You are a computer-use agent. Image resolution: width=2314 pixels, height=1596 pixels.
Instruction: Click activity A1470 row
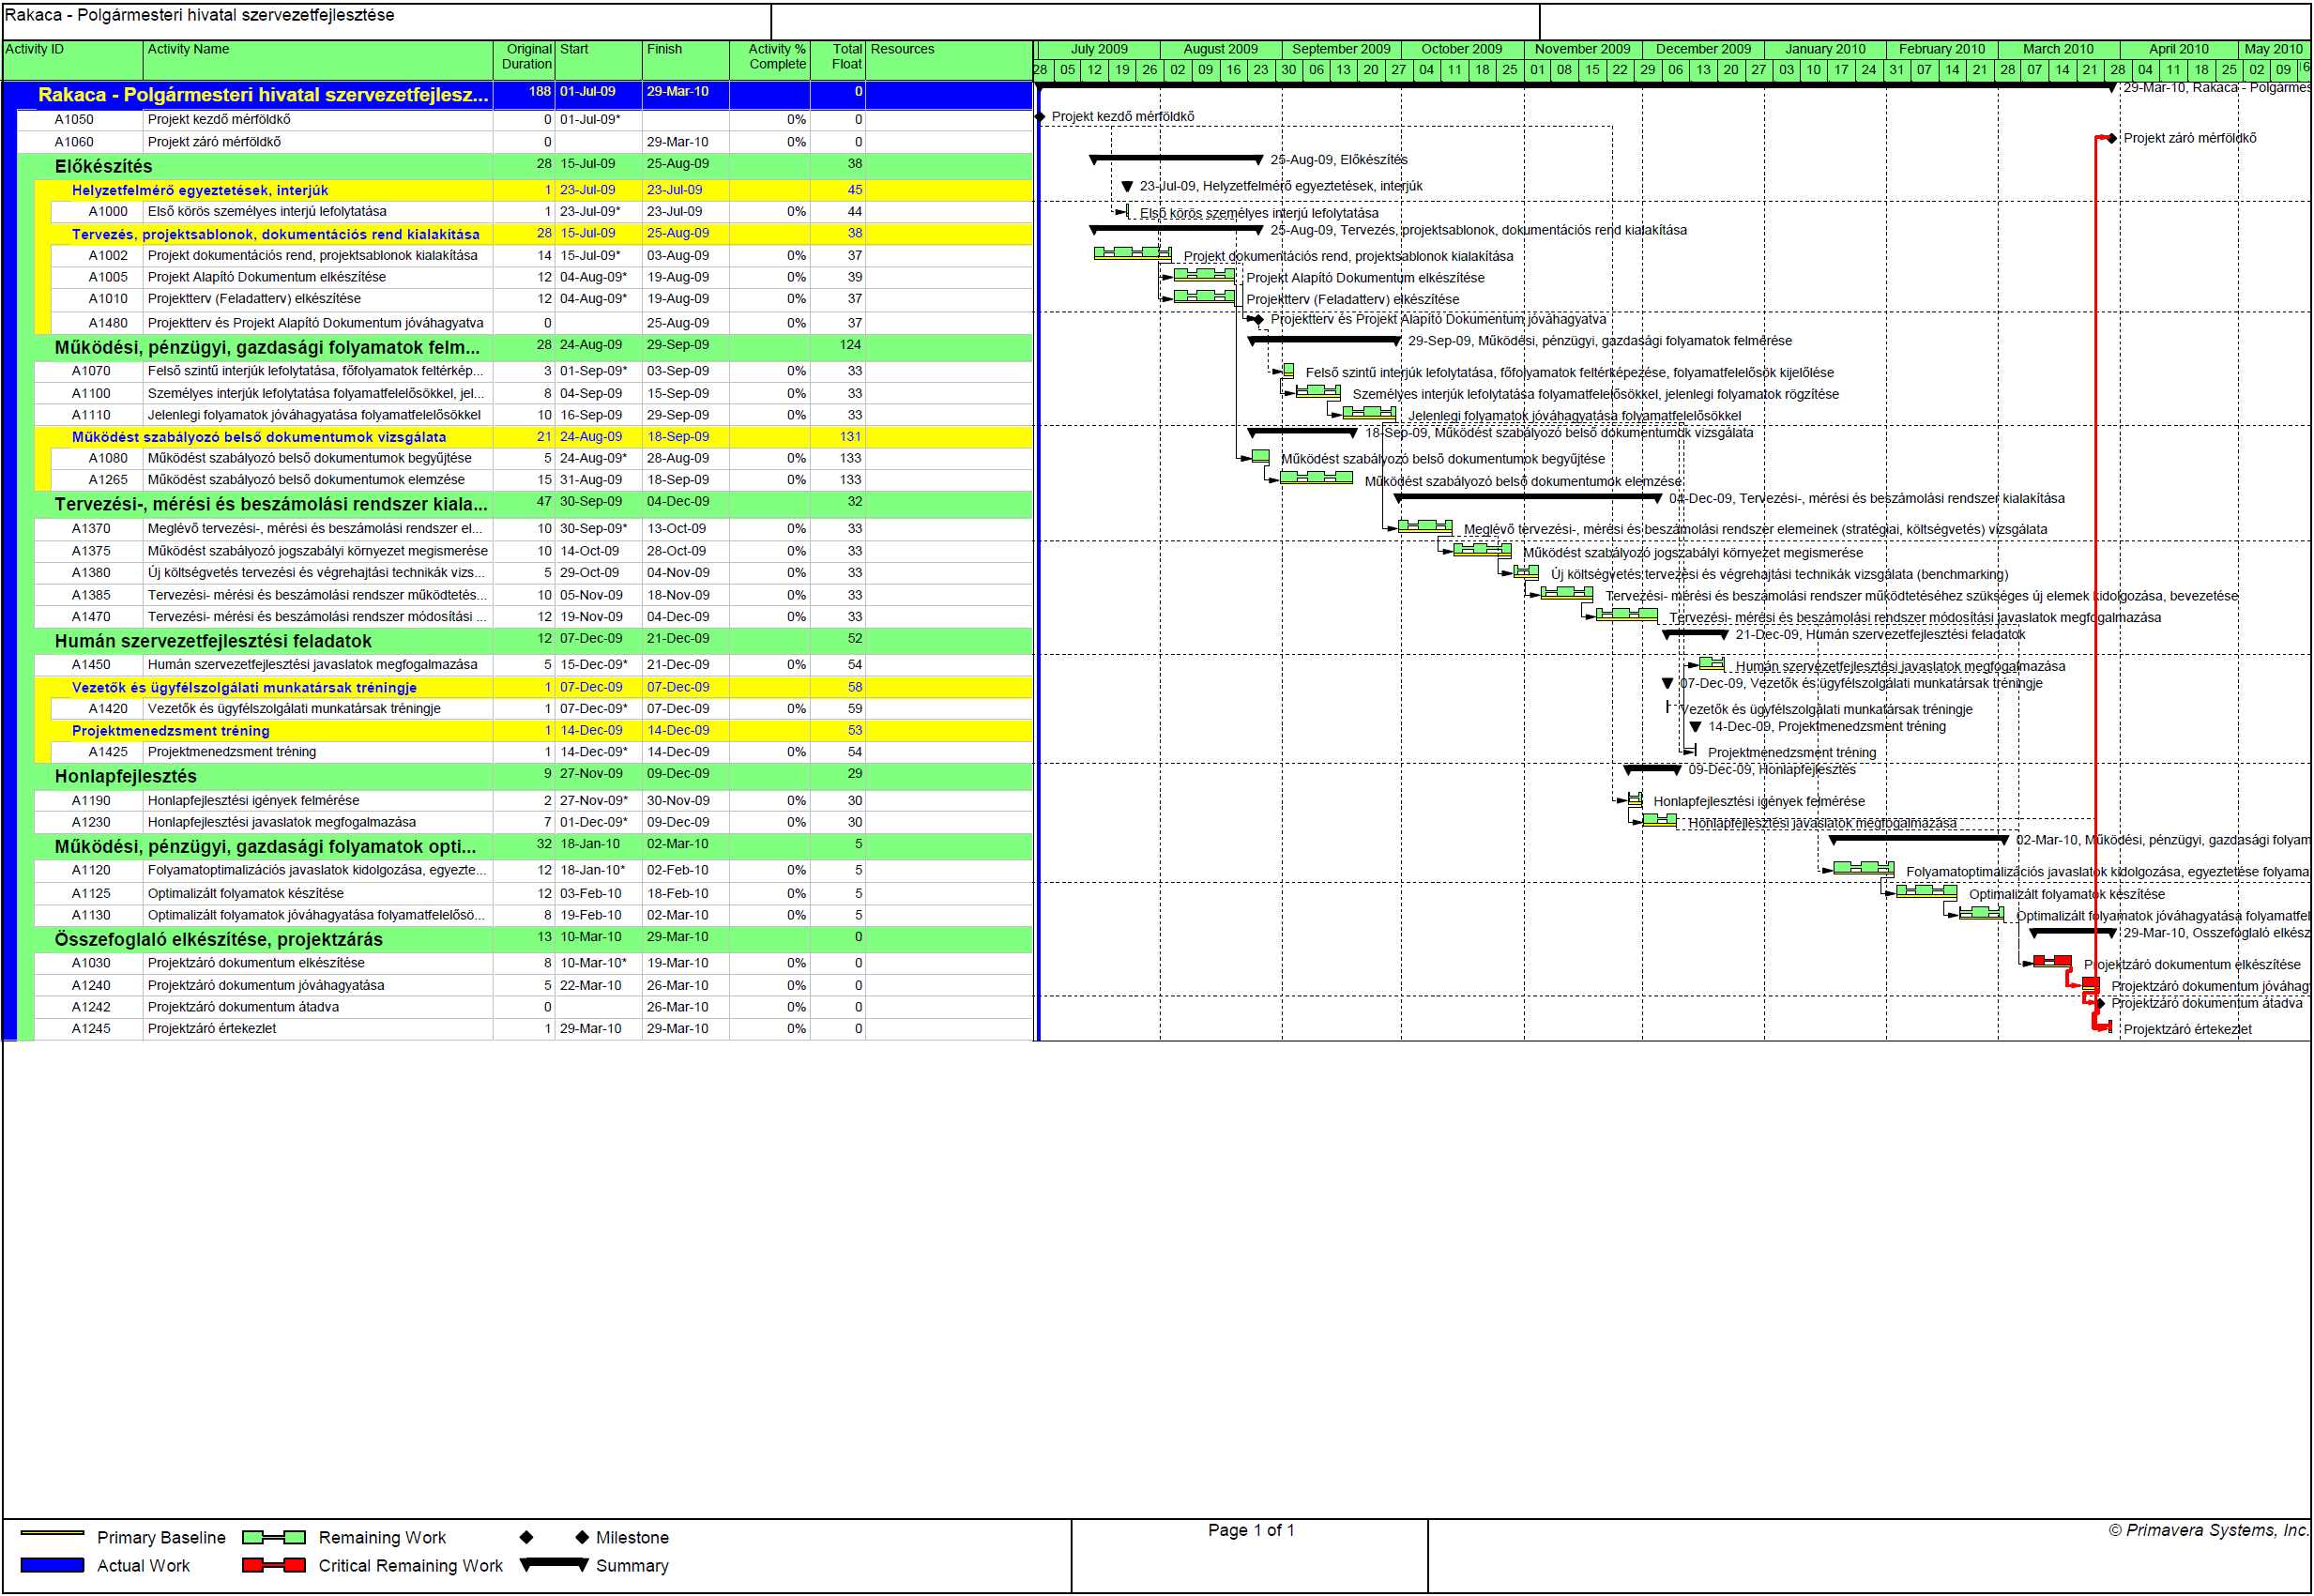click(x=534, y=617)
